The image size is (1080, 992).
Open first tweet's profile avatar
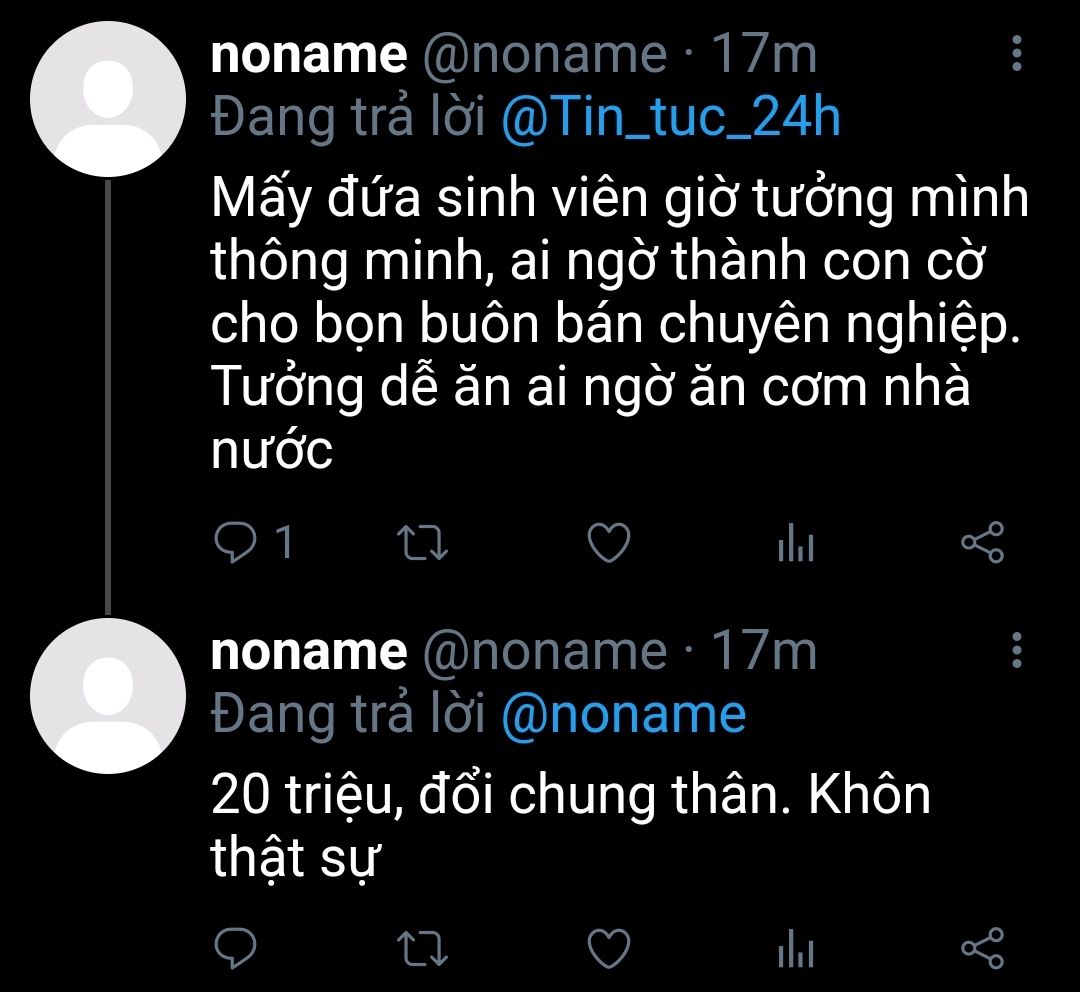point(108,98)
